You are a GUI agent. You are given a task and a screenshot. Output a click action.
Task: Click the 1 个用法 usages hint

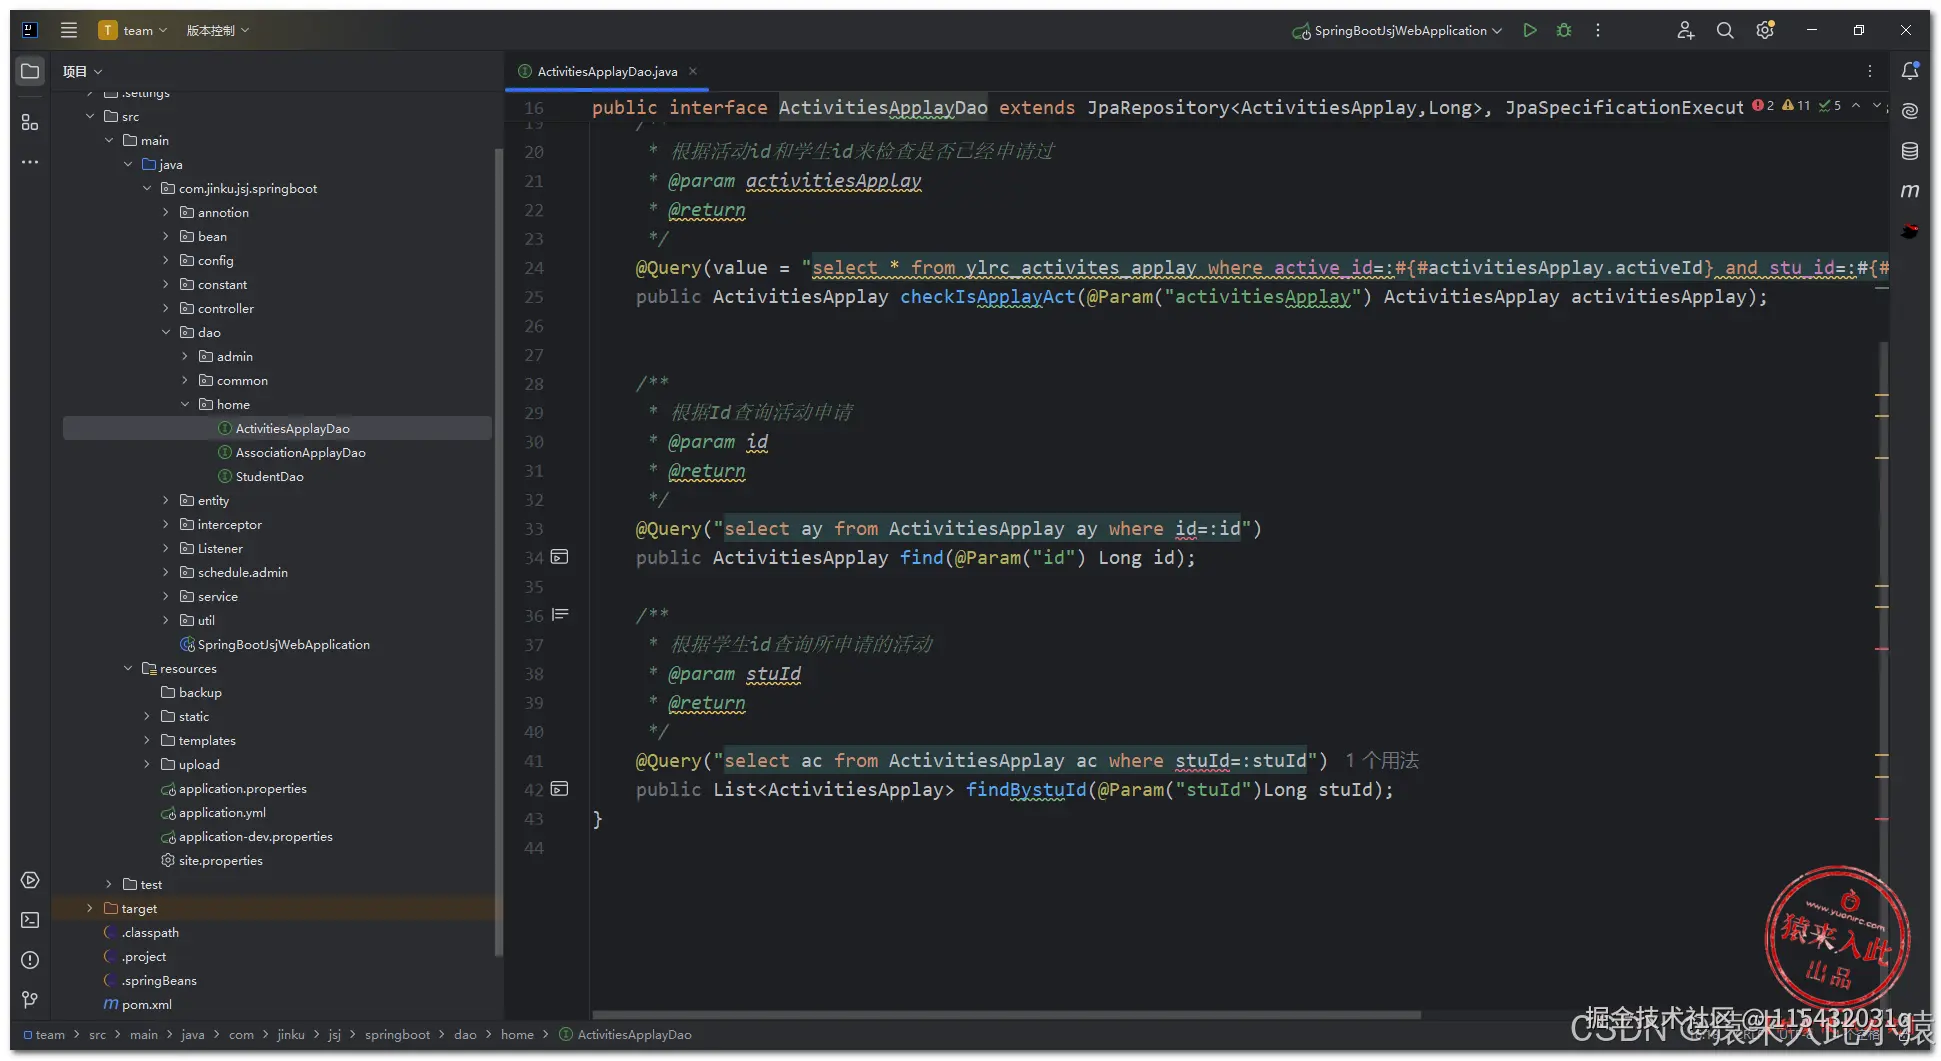point(1382,760)
